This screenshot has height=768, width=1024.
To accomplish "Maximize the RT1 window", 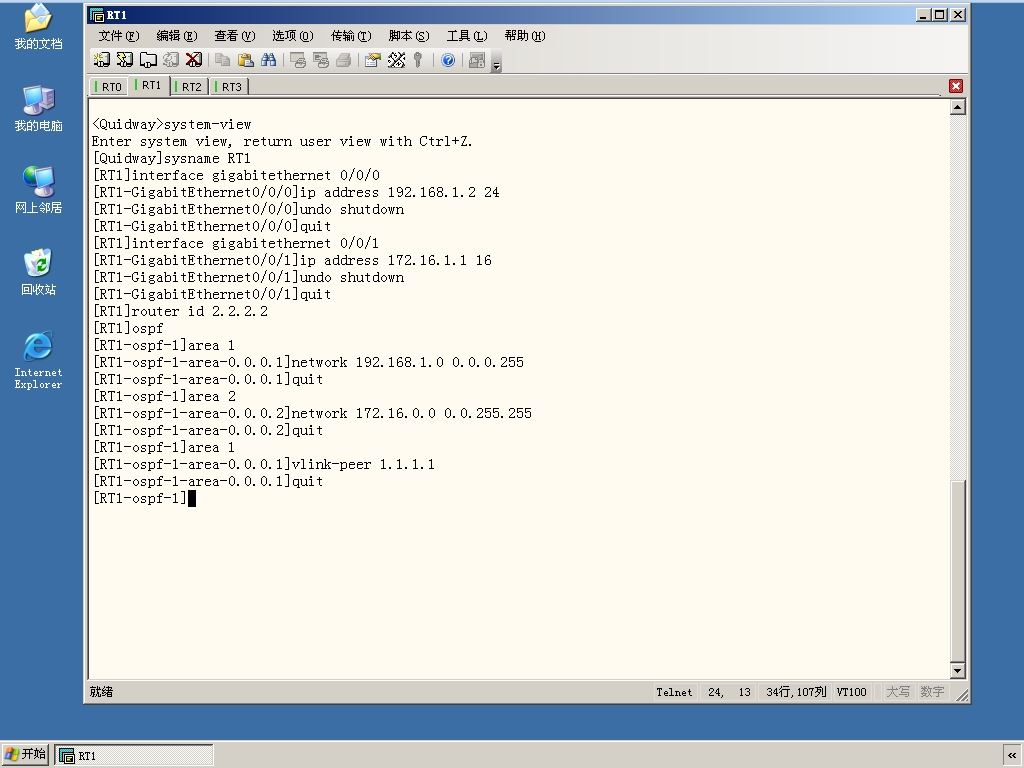I will 940,14.
